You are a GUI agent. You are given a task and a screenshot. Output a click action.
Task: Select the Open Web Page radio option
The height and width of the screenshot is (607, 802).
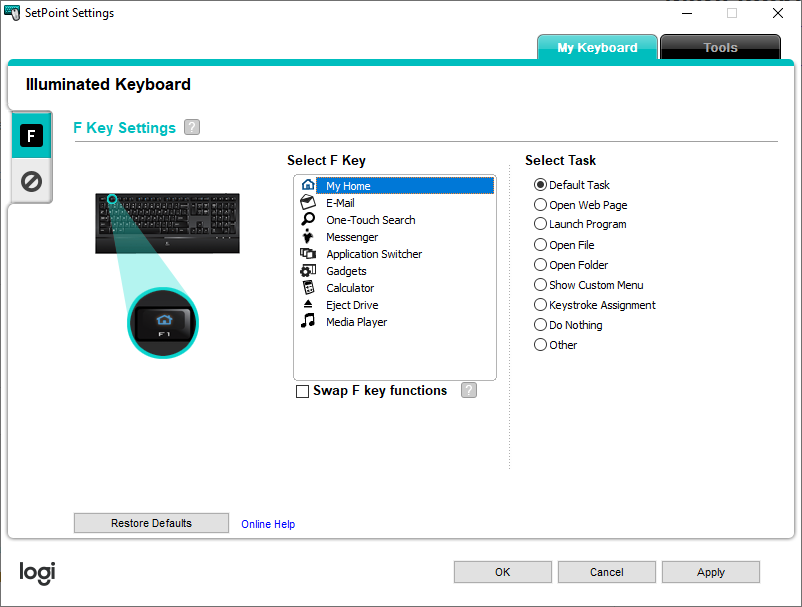(541, 205)
